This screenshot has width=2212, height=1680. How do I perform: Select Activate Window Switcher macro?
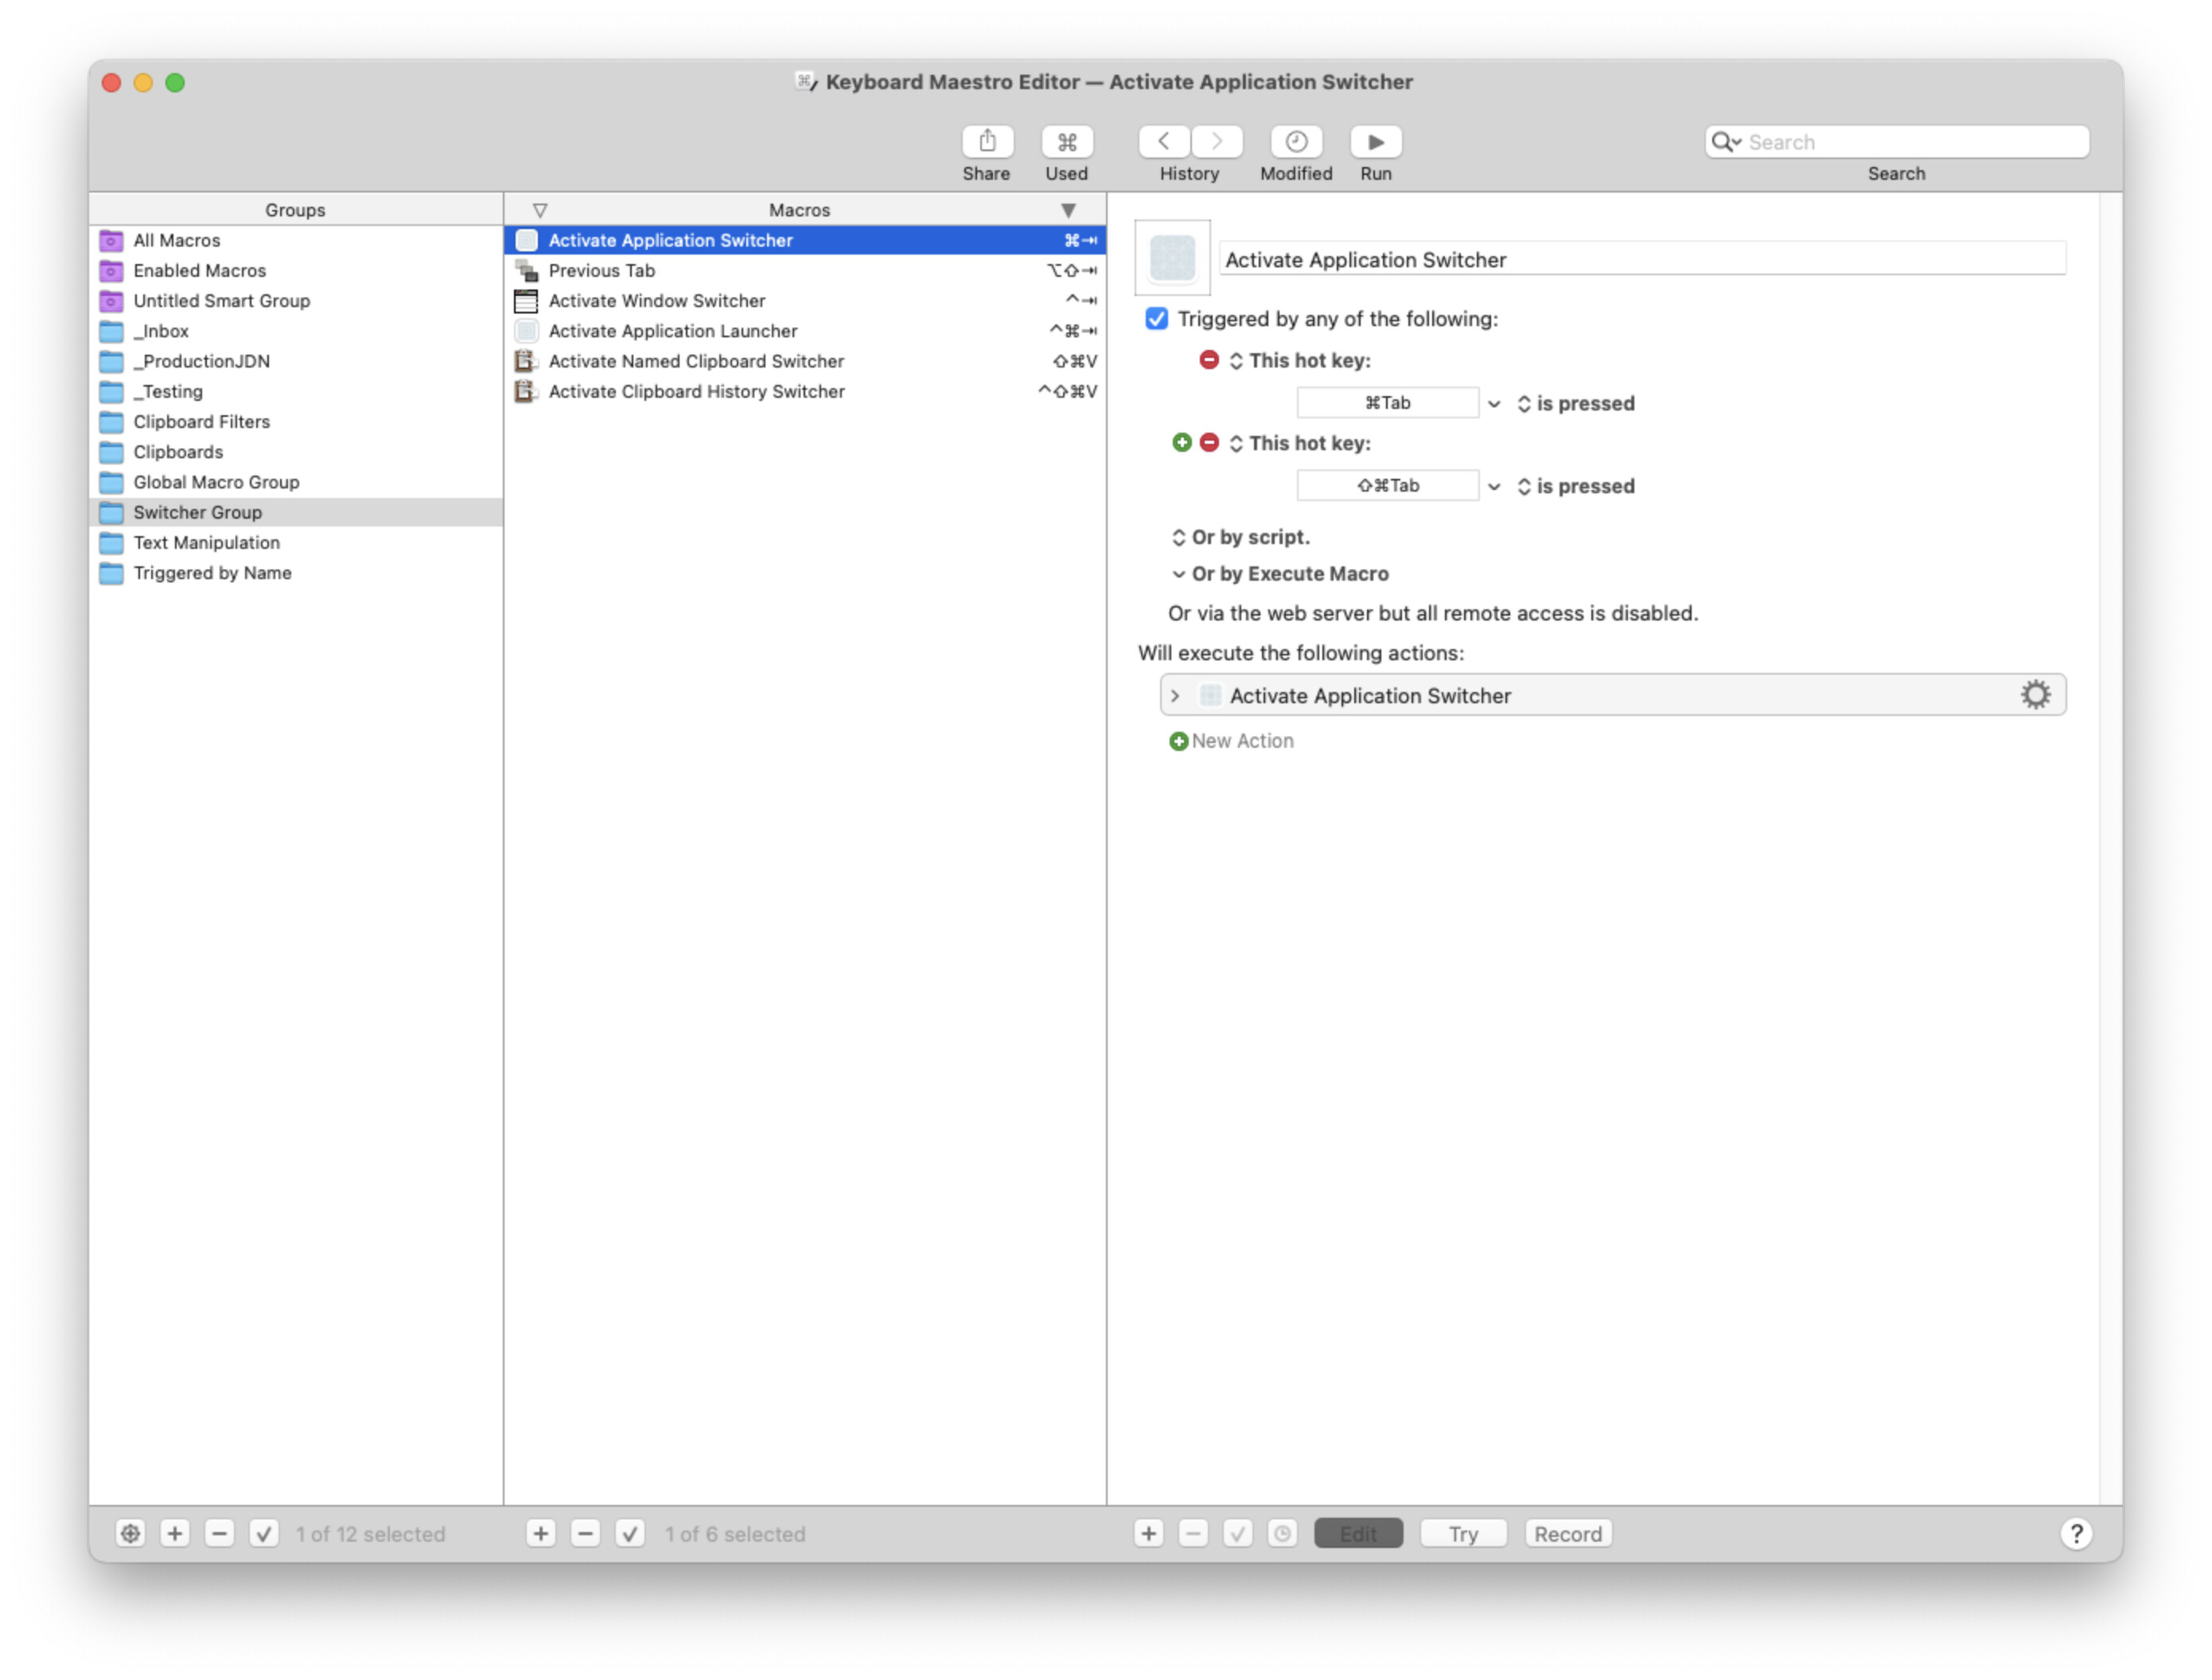[805, 301]
